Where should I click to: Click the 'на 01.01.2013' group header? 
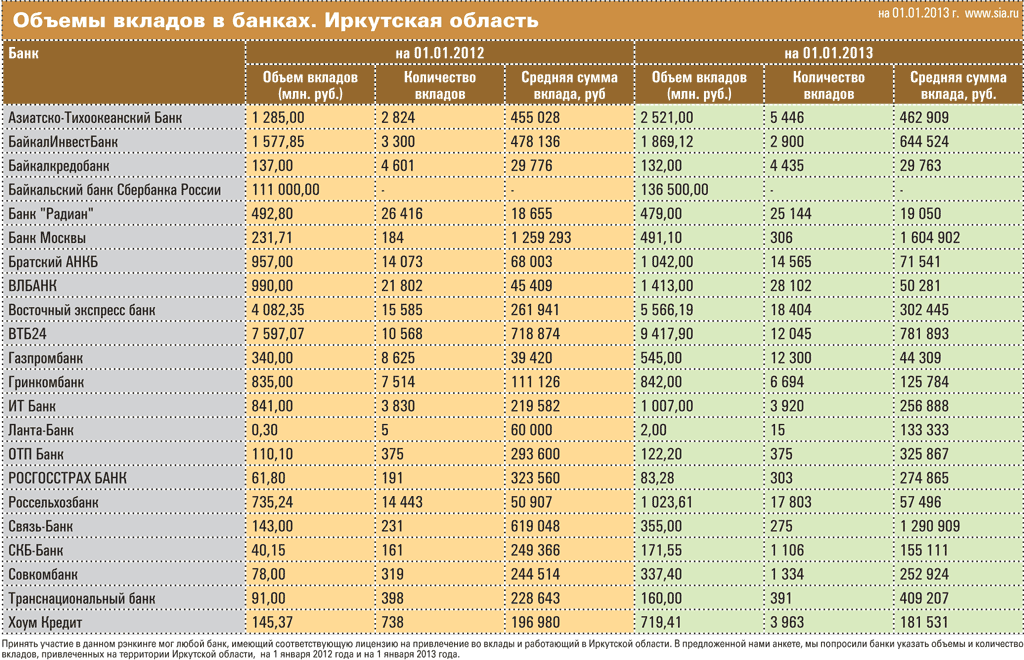click(828, 52)
